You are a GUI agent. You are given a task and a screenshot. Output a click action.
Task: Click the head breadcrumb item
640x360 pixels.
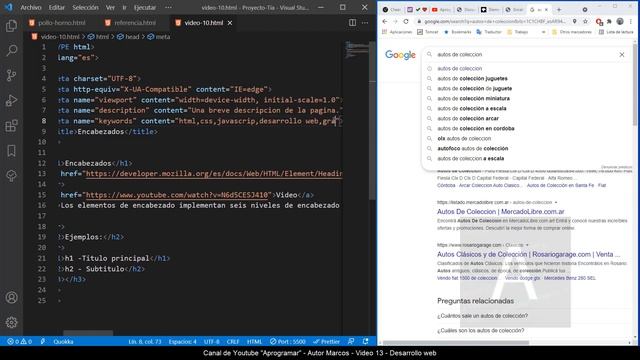(x=128, y=37)
